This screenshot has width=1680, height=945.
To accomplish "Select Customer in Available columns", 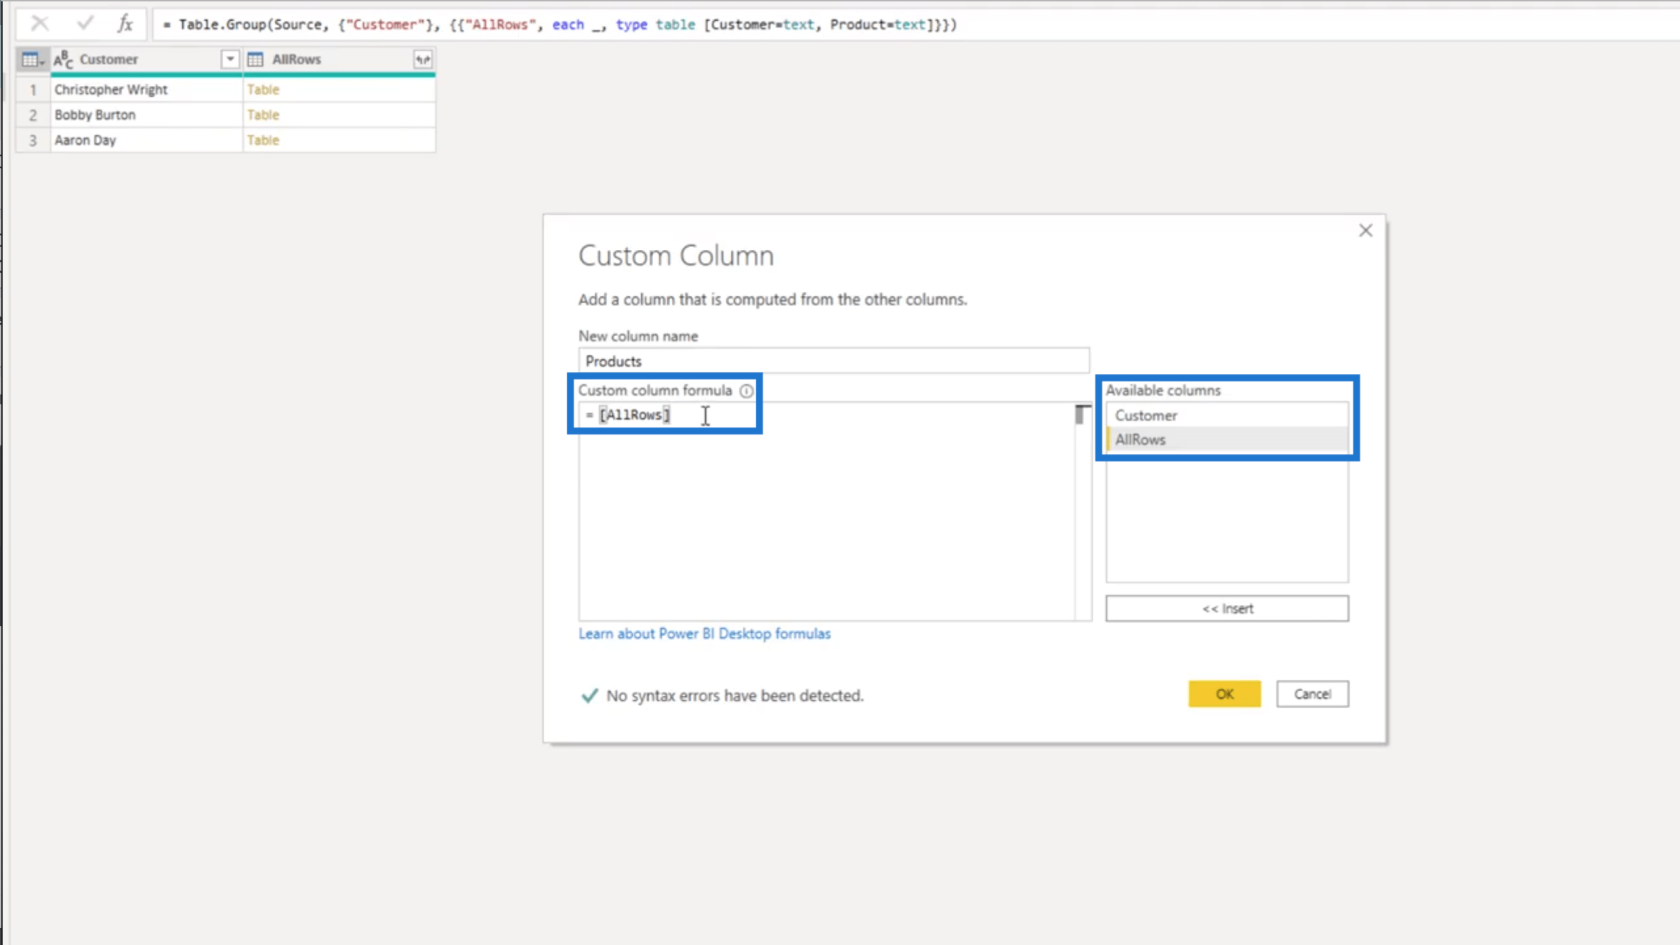I will tap(1227, 415).
